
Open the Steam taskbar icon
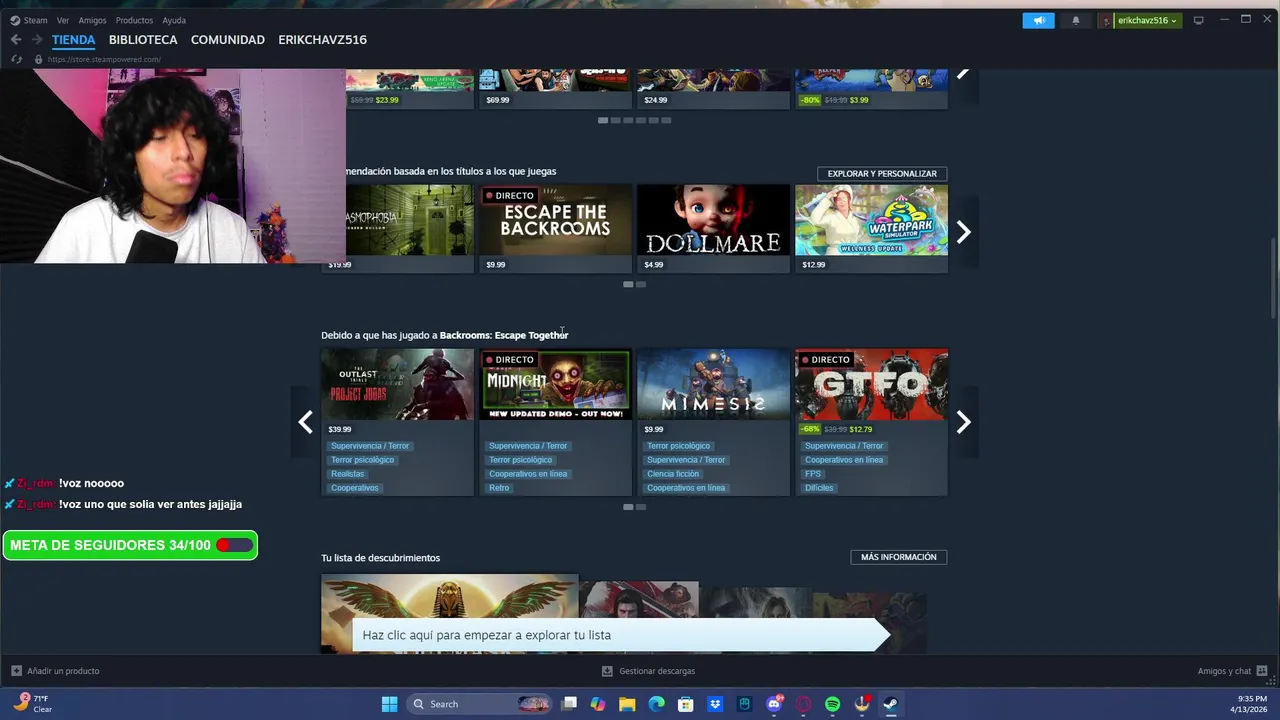coord(890,704)
